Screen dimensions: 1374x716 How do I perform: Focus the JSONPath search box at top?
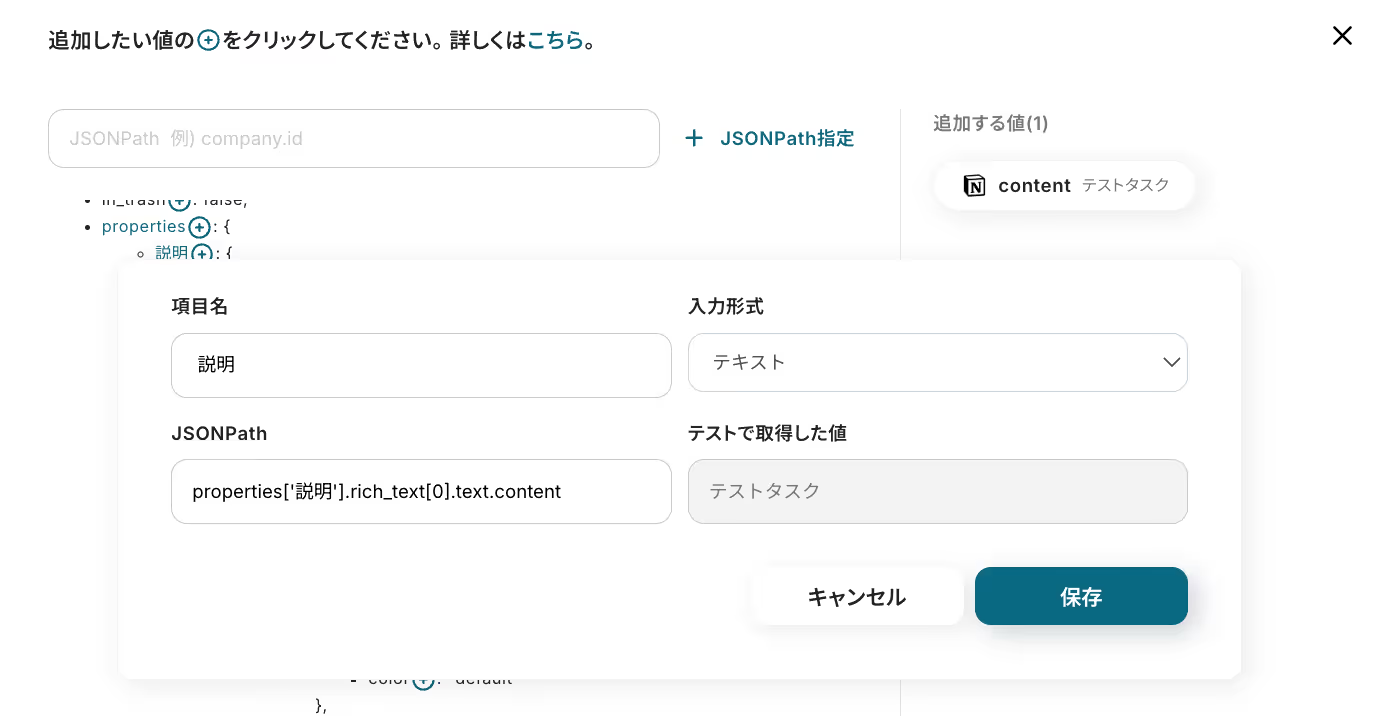pyautogui.click(x=353, y=138)
